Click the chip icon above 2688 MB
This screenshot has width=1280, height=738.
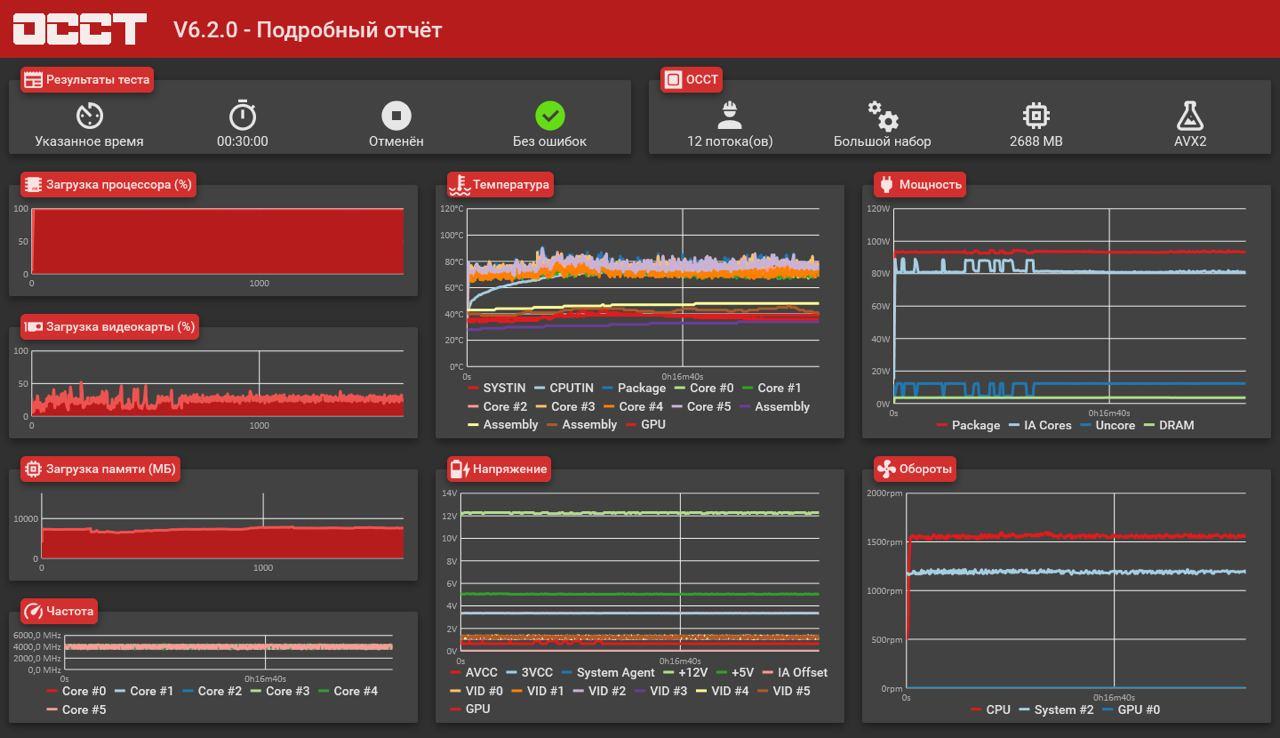(x=1036, y=115)
